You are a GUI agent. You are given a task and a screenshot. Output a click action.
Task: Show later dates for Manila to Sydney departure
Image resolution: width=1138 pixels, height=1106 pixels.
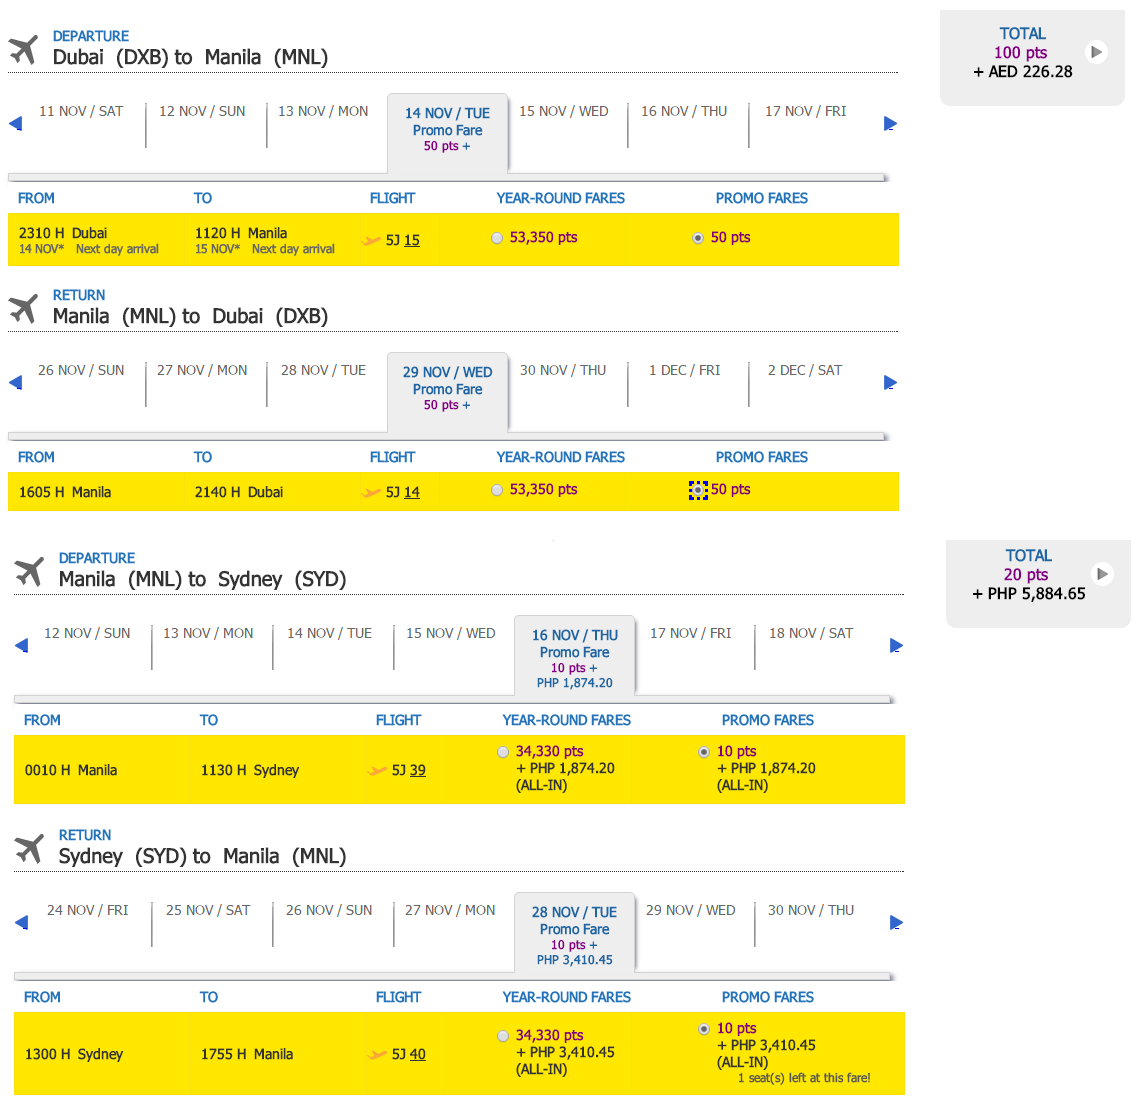tap(896, 645)
